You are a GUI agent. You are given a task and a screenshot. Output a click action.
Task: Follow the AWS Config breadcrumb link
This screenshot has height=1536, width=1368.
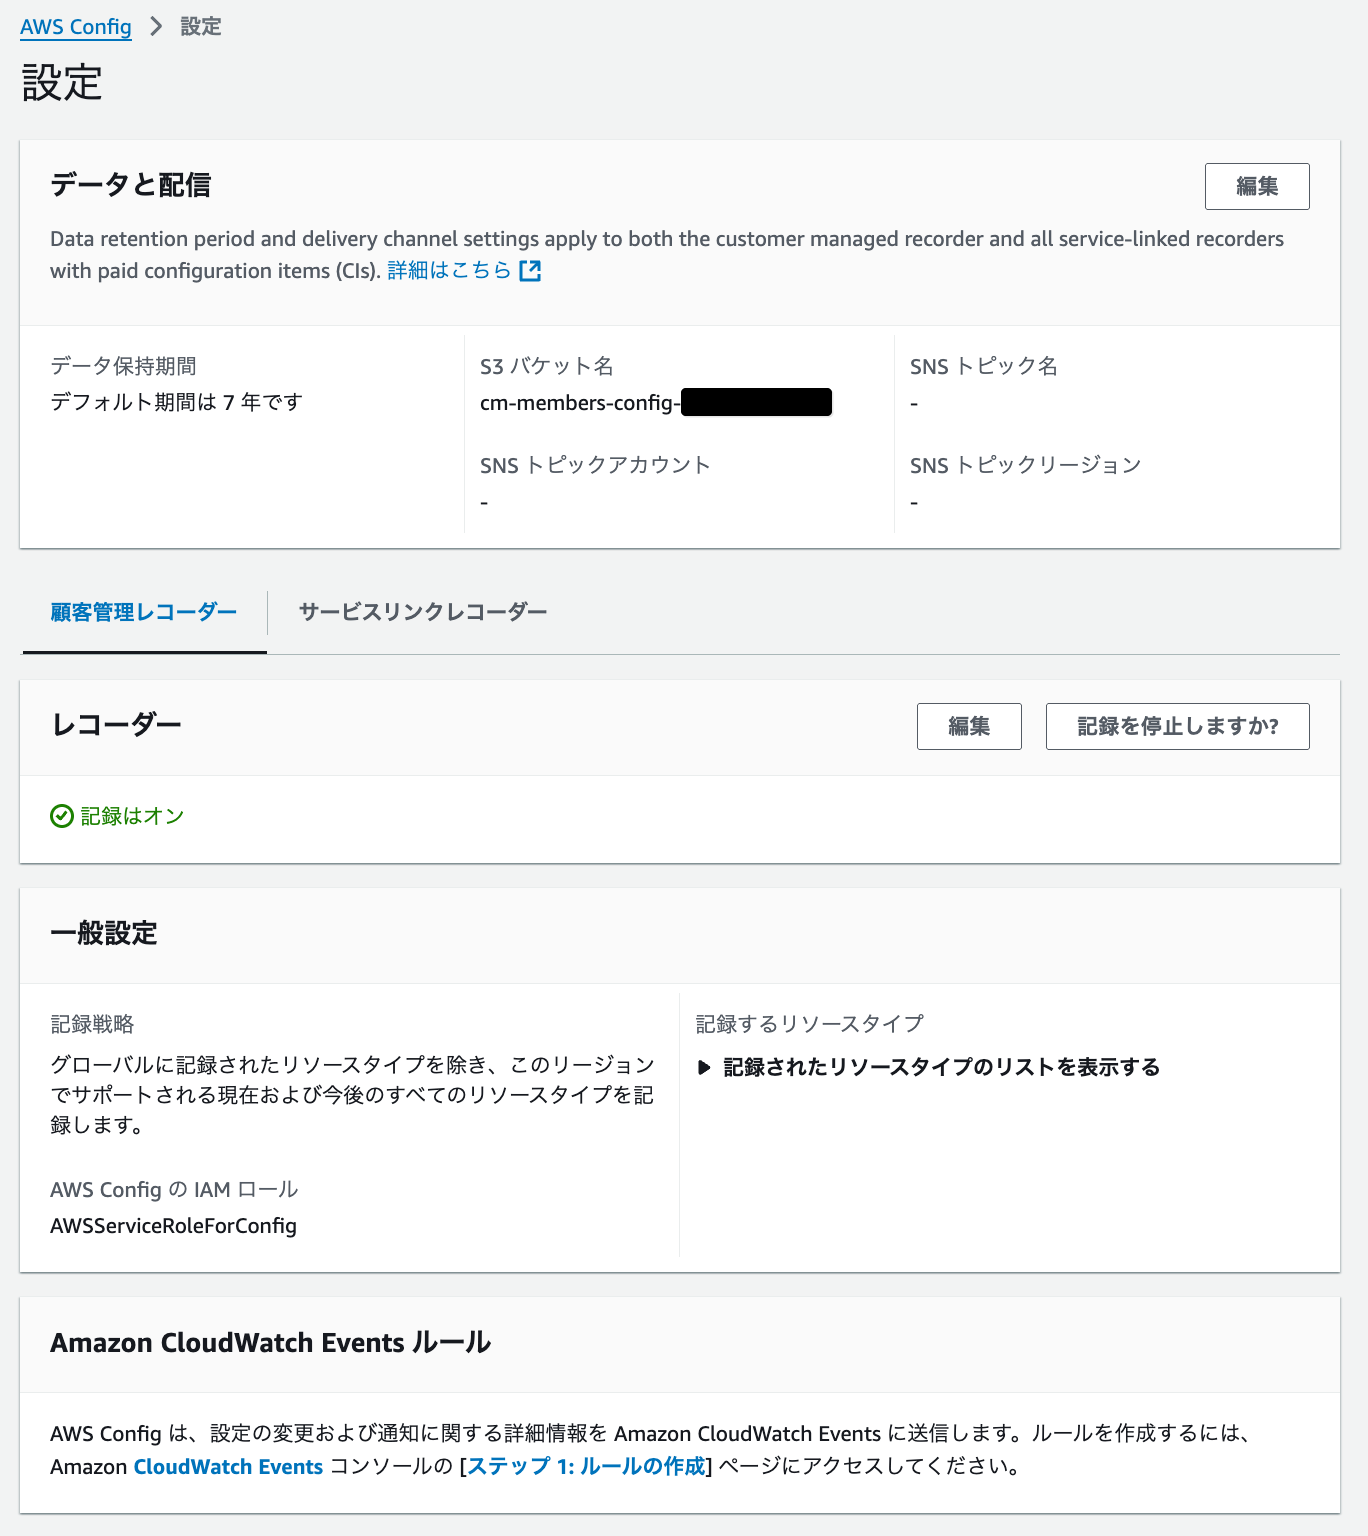click(74, 27)
